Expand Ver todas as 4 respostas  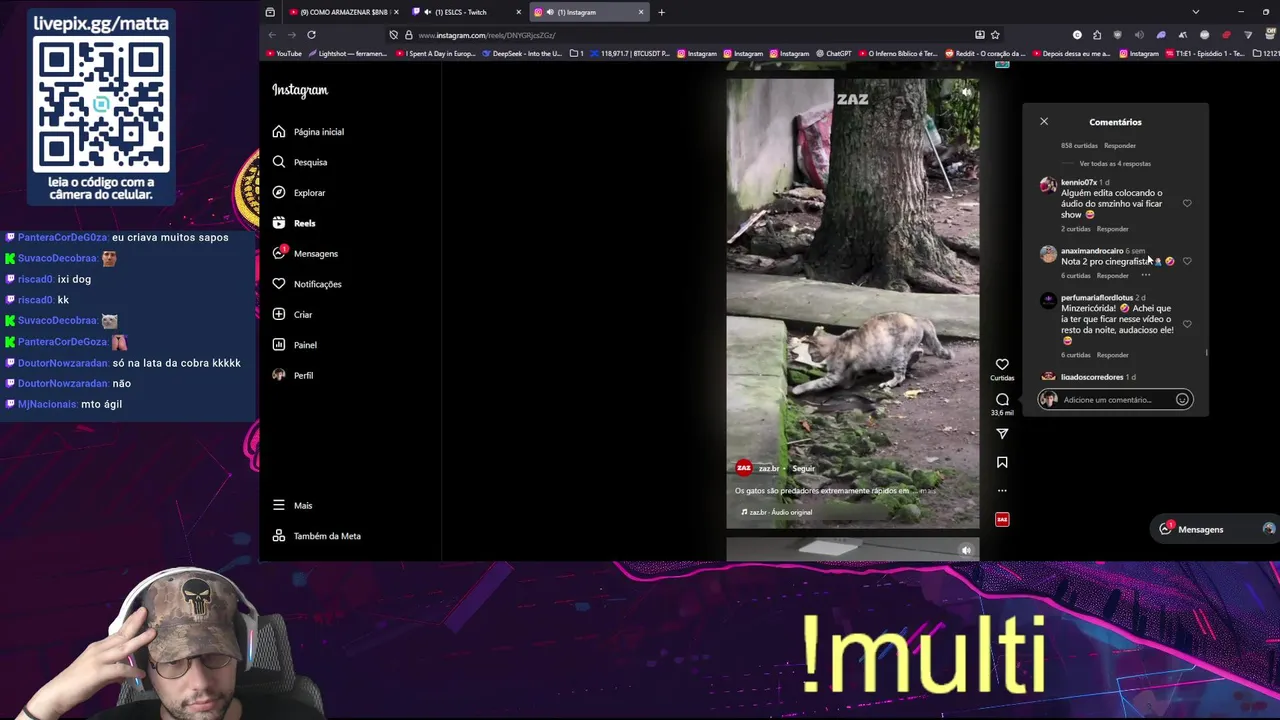point(1115,163)
